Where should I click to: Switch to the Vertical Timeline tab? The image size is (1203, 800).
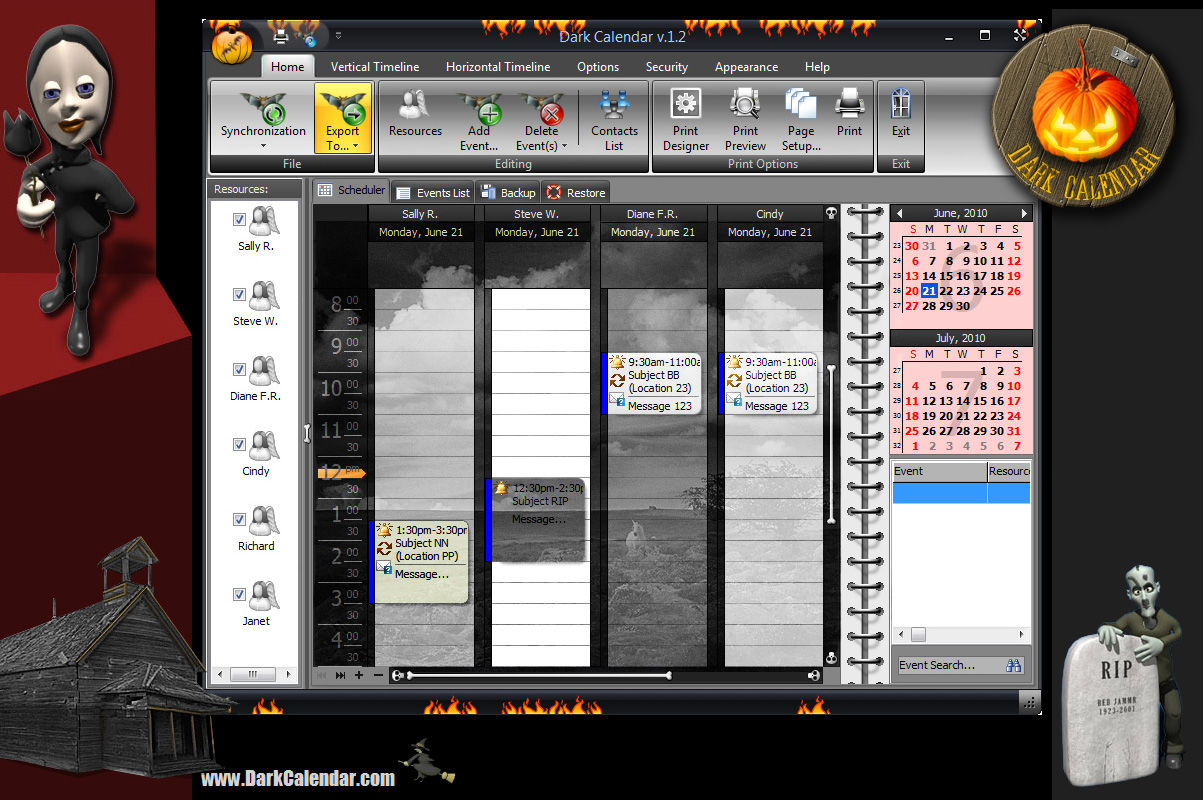[x=375, y=67]
